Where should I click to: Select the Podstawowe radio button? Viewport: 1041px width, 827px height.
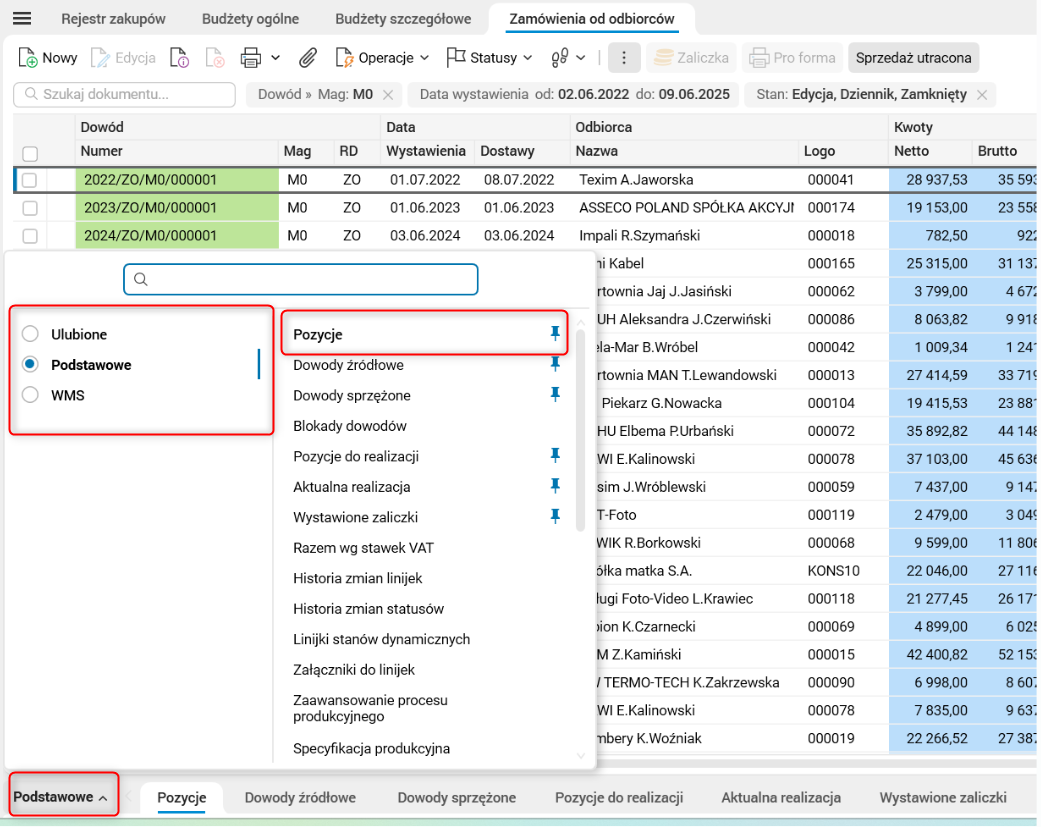(x=30, y=364)
